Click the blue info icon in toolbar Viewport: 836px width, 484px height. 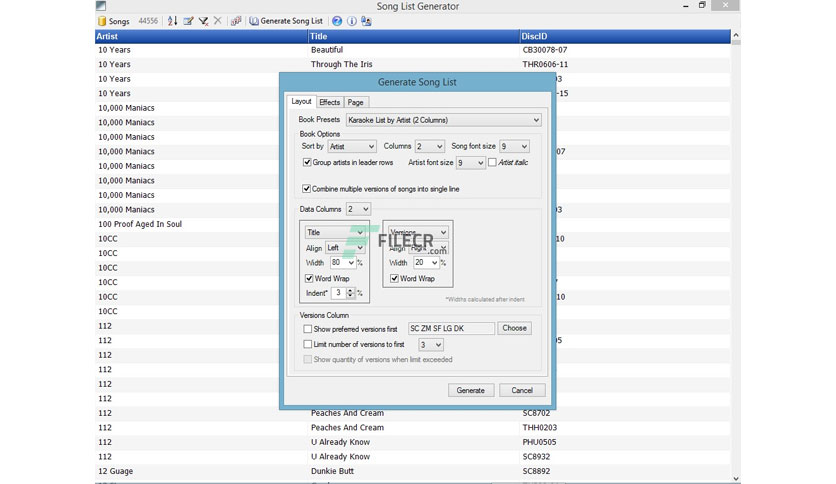352,21
